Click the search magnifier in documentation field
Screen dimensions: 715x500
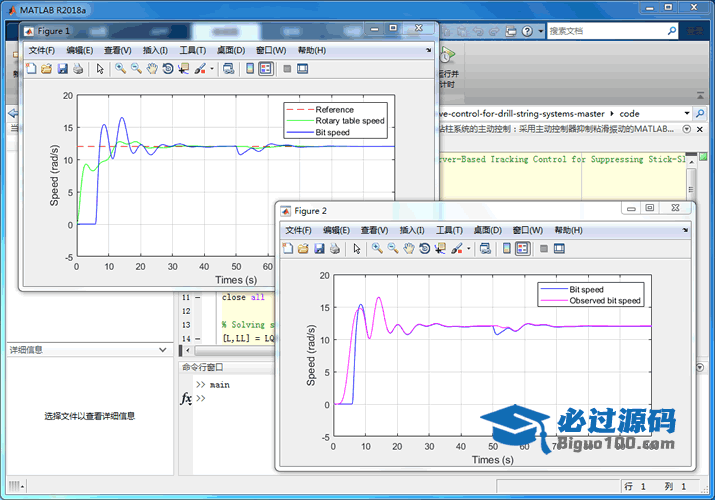pos(672,31)
